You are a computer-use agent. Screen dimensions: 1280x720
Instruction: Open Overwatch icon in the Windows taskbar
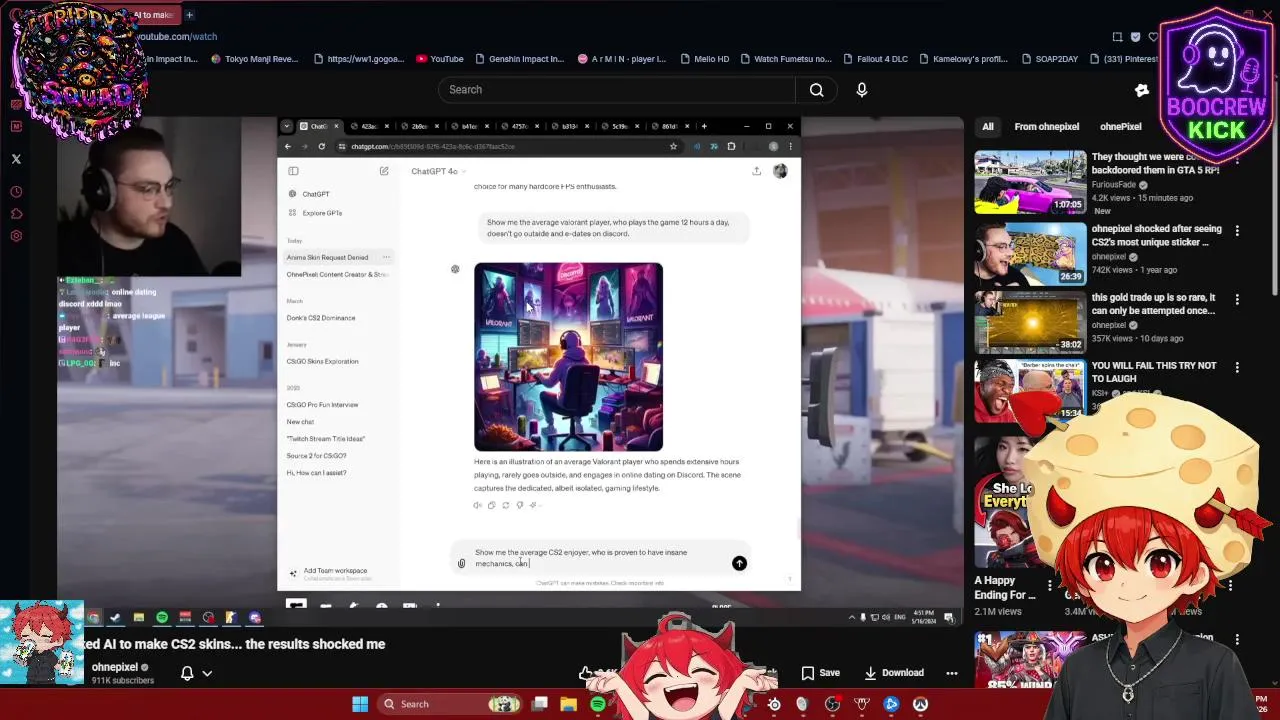920,704
